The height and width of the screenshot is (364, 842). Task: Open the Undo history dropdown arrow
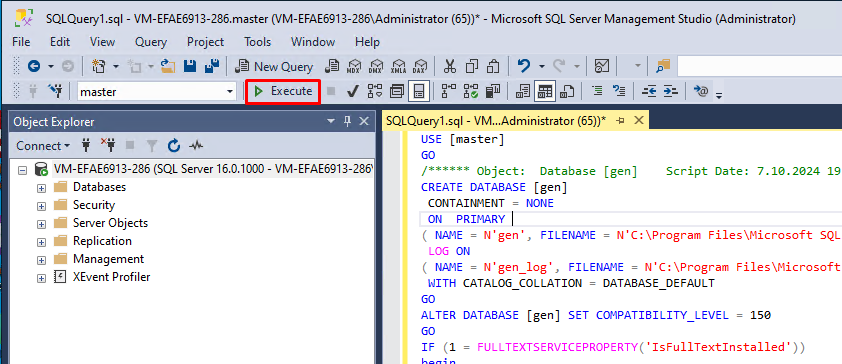[541, 67]
